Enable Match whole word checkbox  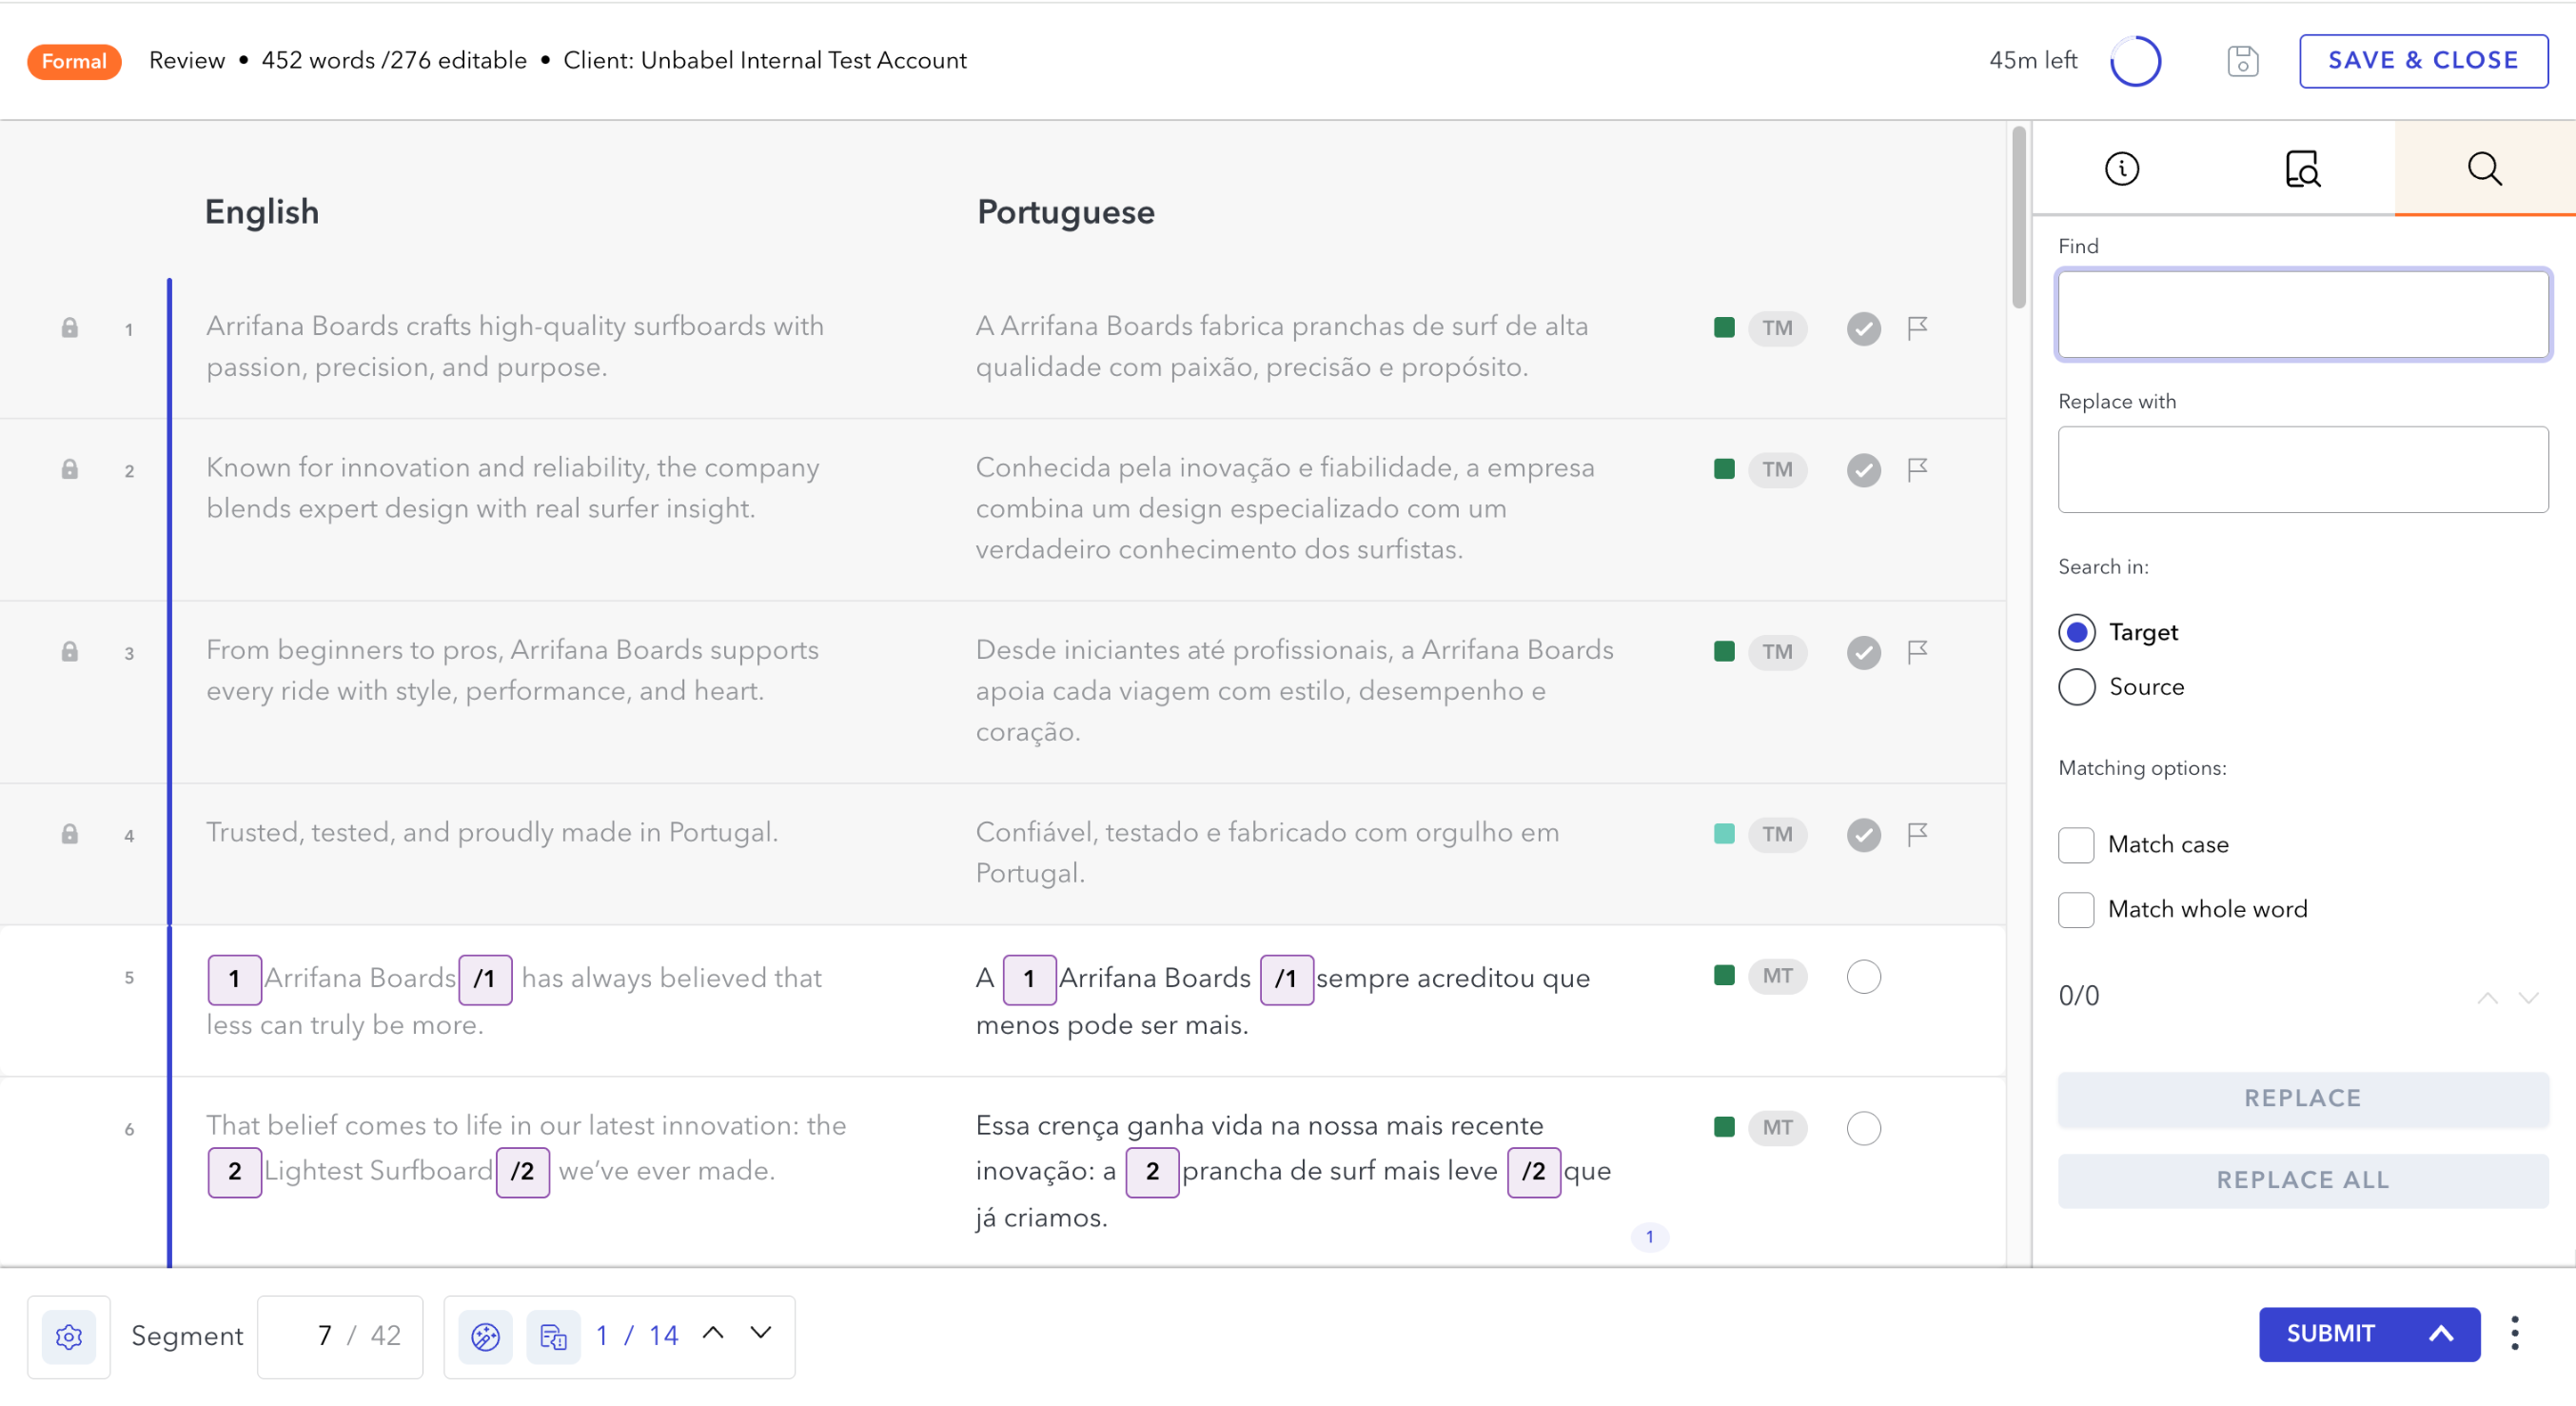coord(2076,909)
